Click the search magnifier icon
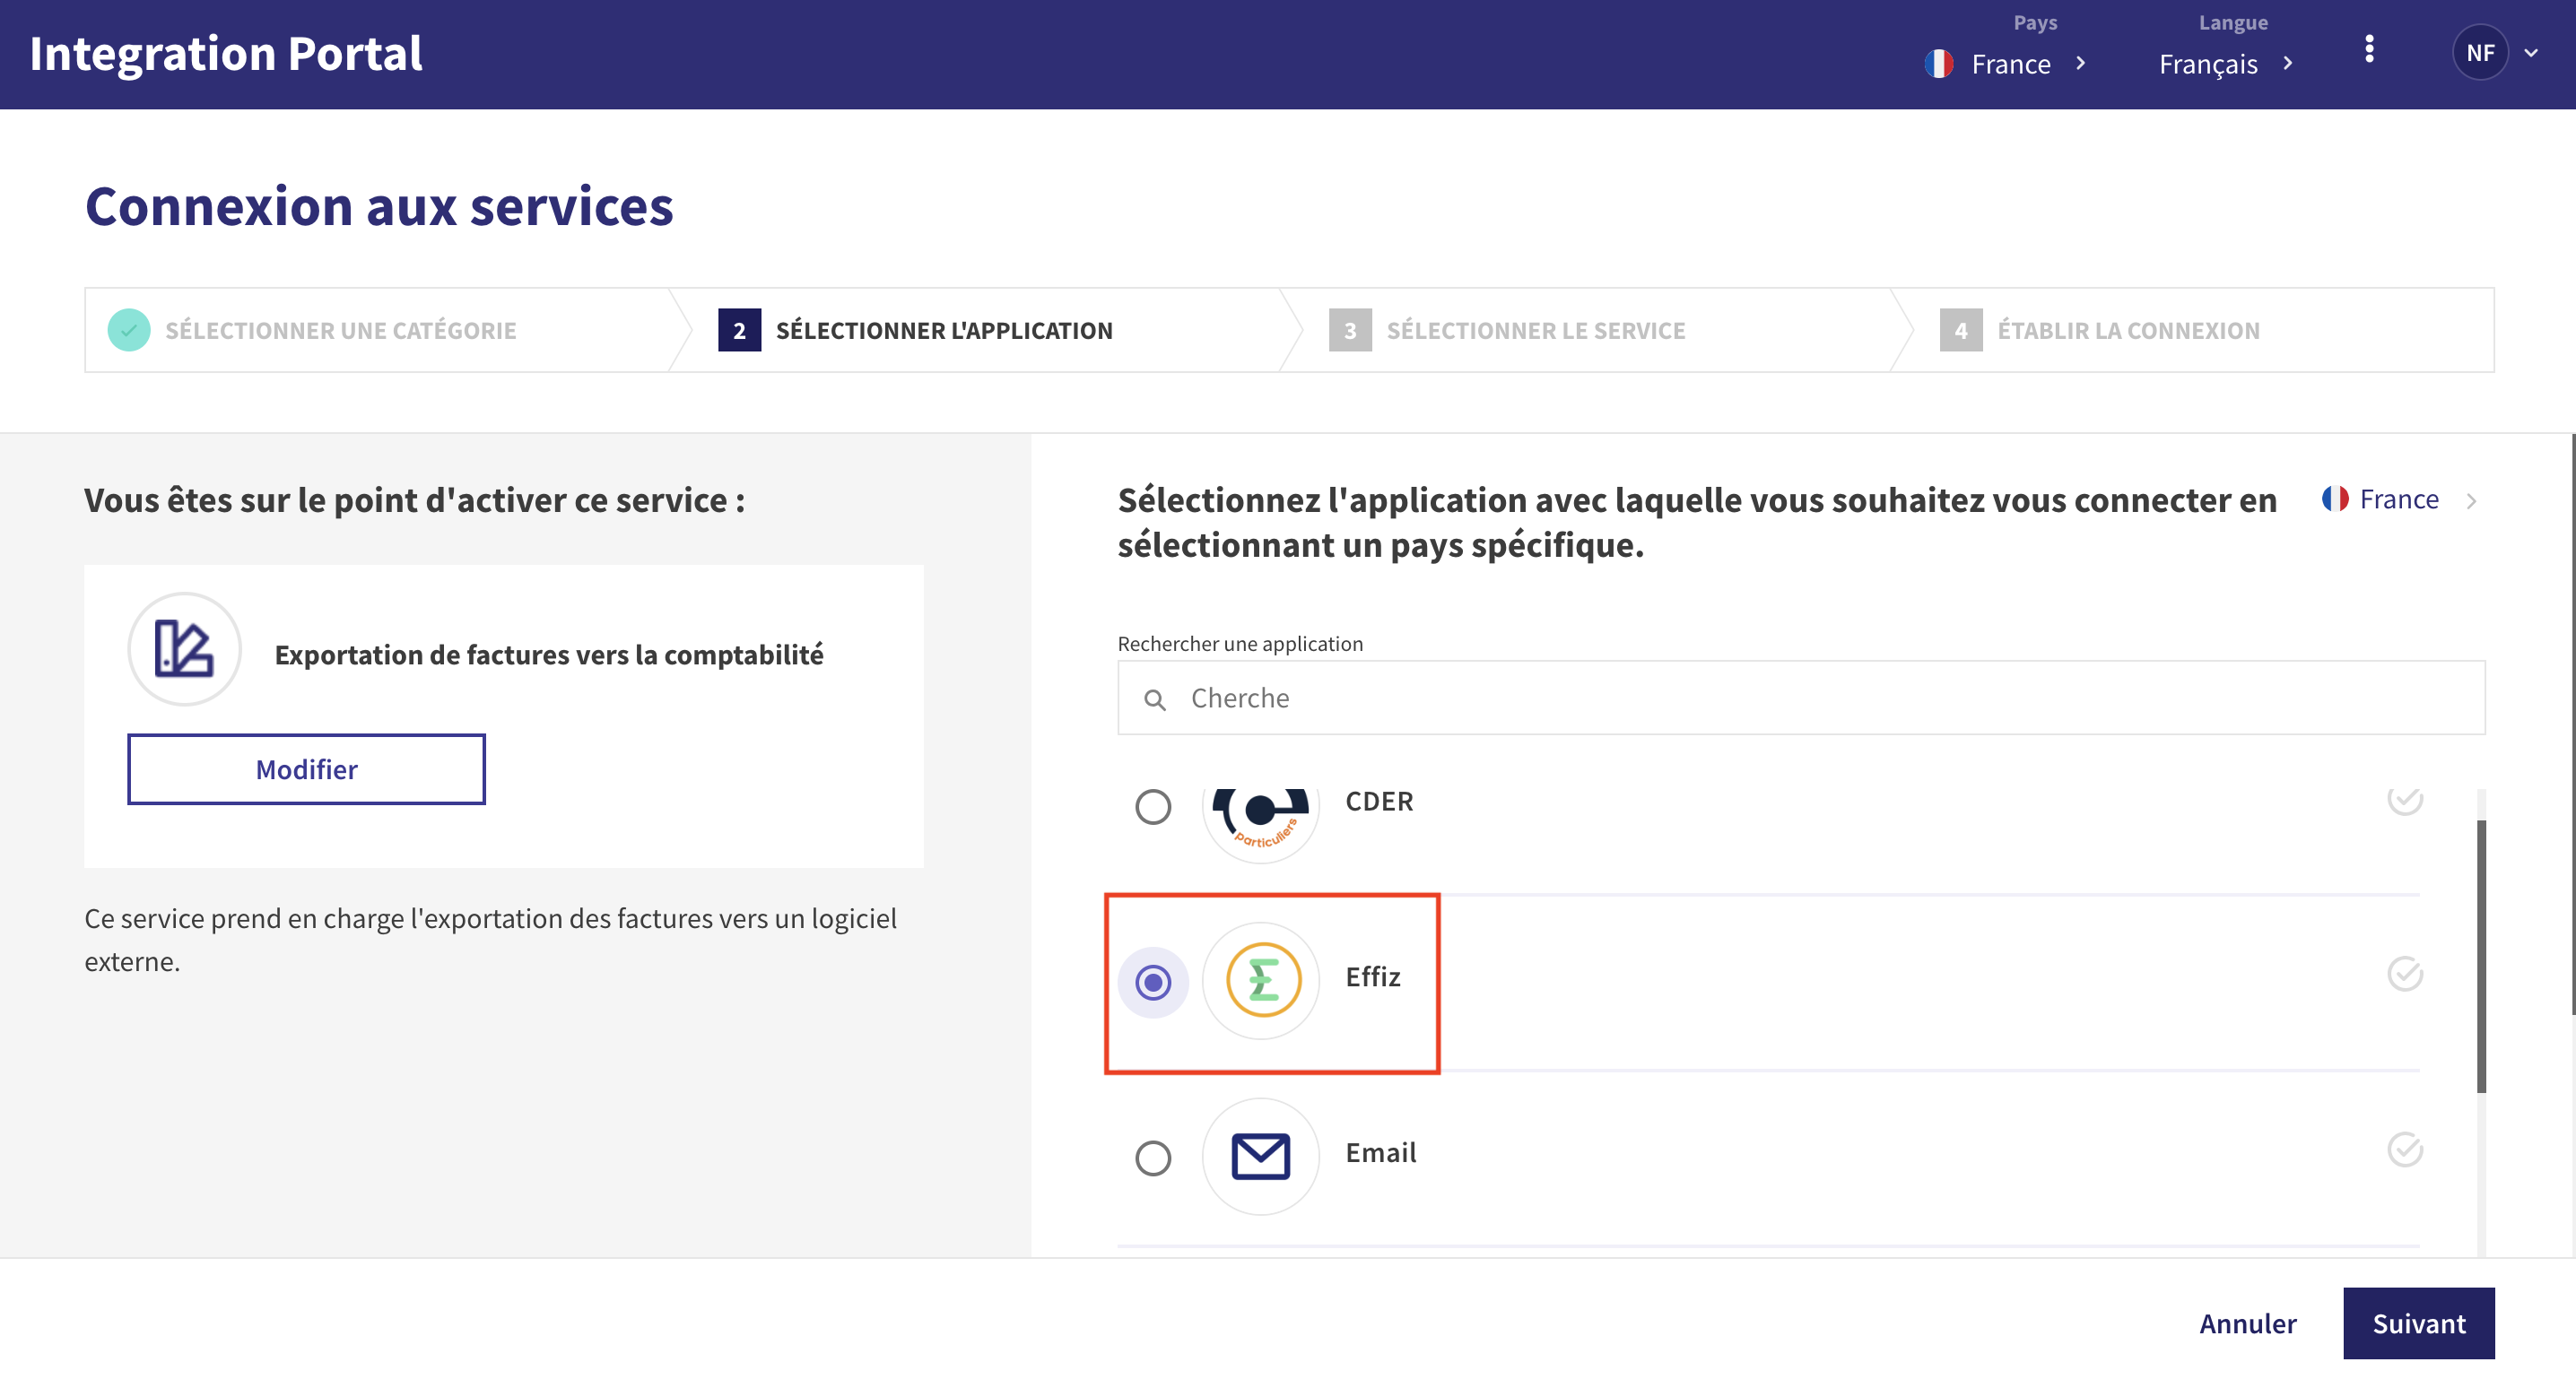The height and width of the screenshot is (1388, 2576). [1154, 699]
